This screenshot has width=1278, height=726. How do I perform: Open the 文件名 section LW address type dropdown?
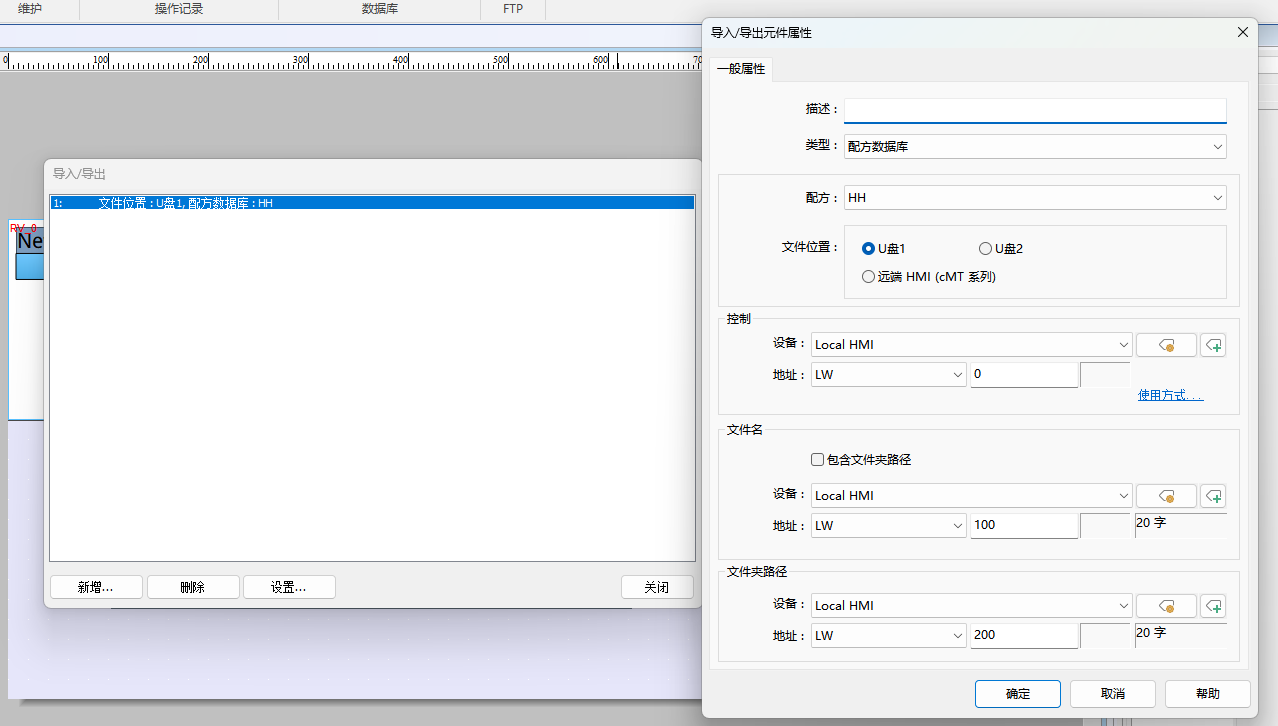(x=888, y=525)
